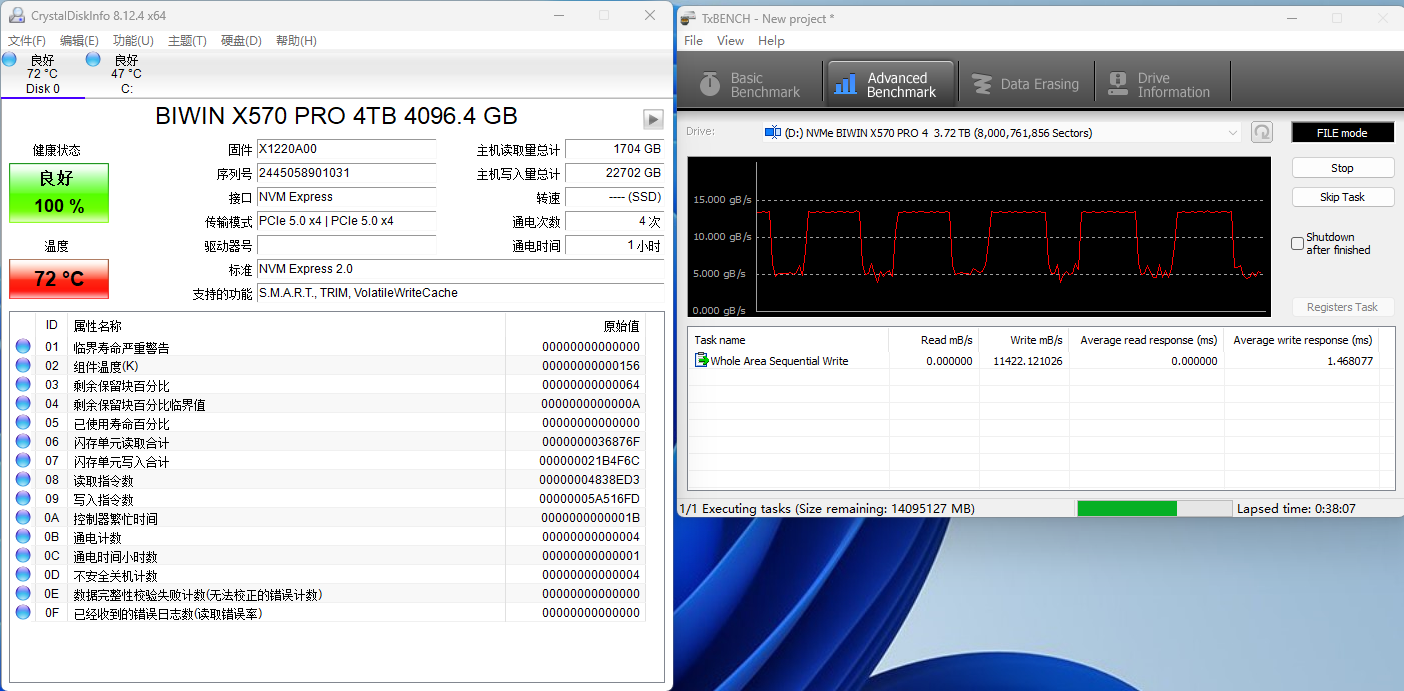1404x691 pixels.
Task: Click the CrystalDiskInfo title bar icon
Action: tap(16, 16)
